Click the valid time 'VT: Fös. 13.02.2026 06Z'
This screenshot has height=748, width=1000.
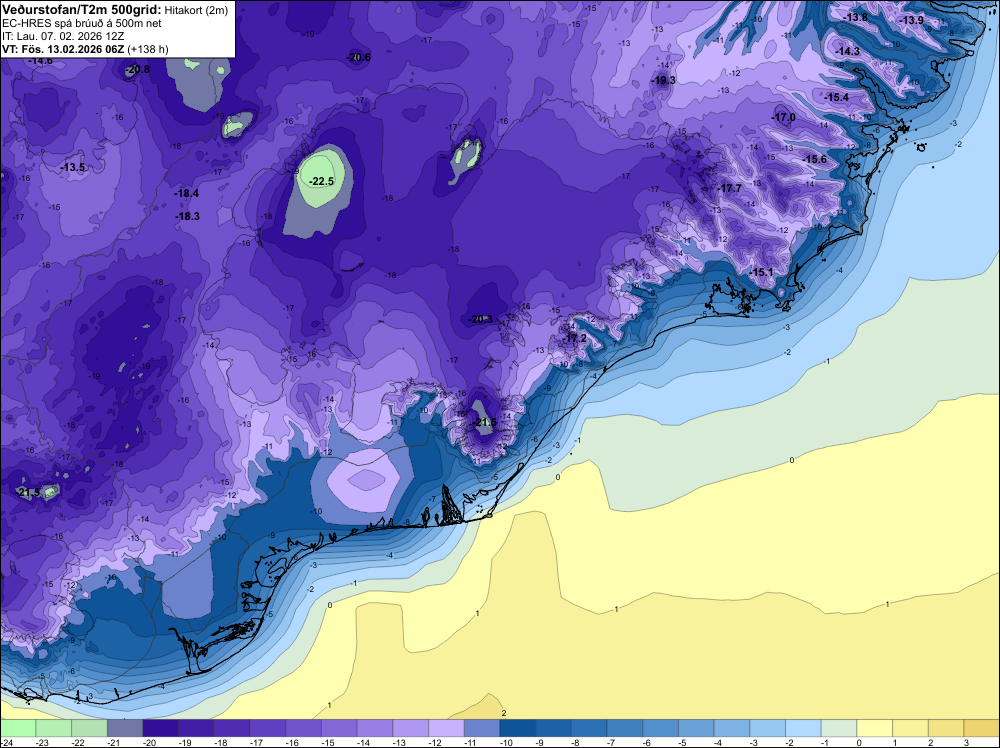pos(63,49)
